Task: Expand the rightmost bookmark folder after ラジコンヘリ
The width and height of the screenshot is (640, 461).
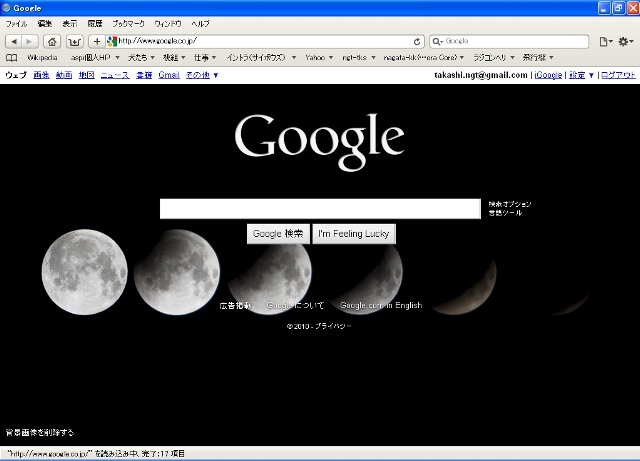Action: (538, 58)
